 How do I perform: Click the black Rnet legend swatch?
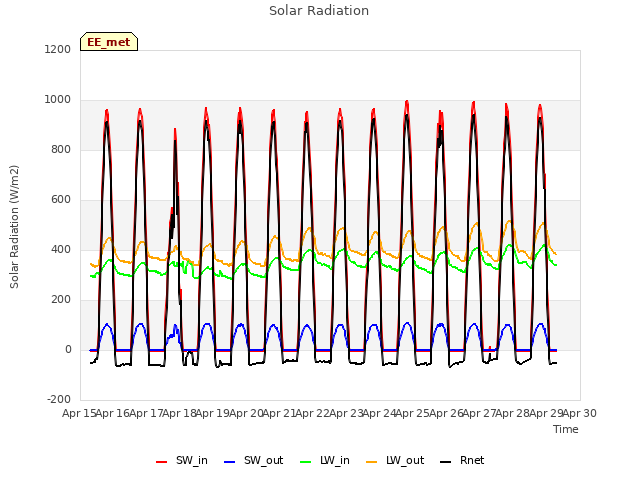446,462
